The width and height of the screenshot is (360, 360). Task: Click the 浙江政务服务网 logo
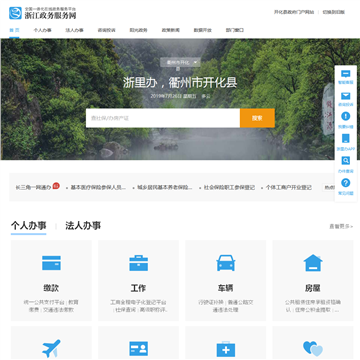42,13
